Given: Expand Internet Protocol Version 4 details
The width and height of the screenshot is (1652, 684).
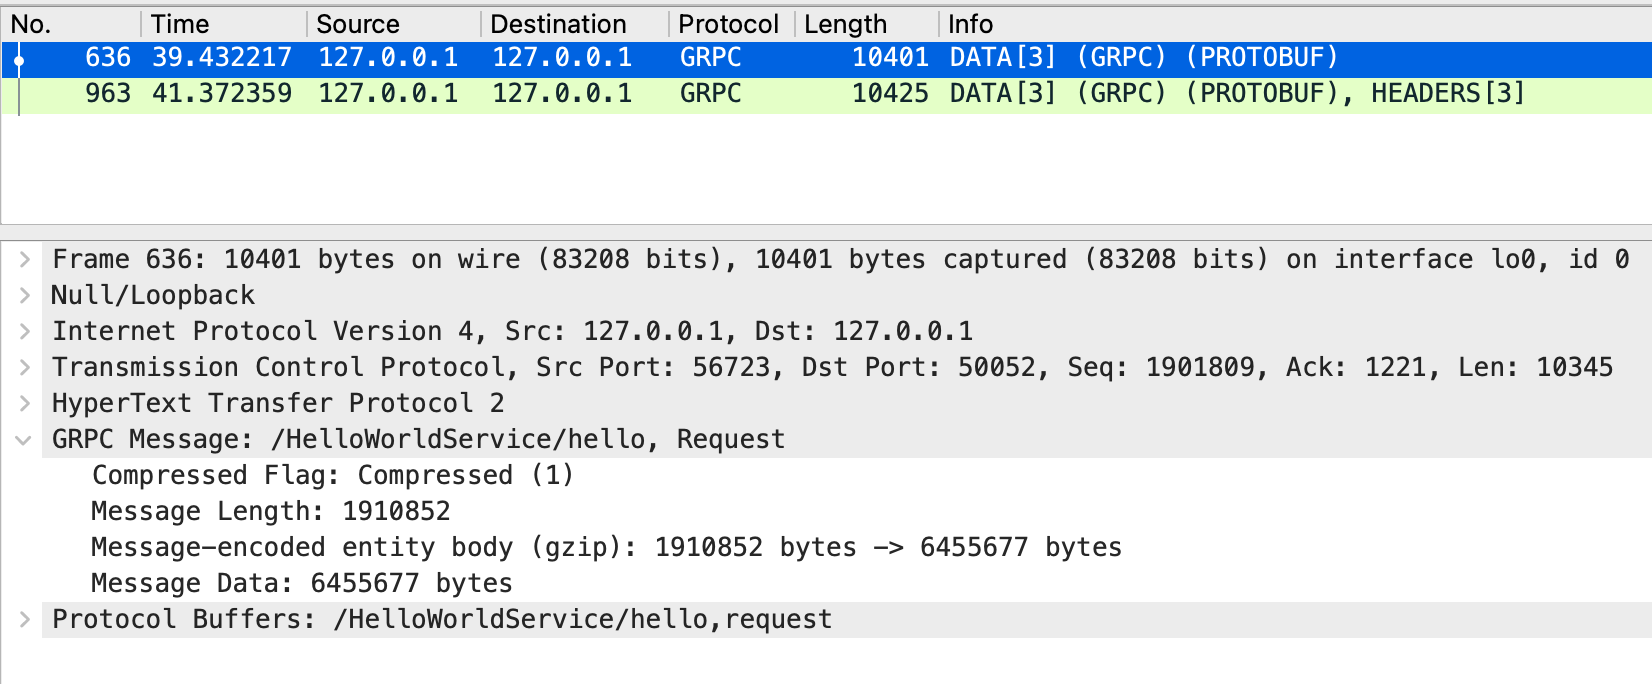Looking at the screenshot, I should 25,331.
